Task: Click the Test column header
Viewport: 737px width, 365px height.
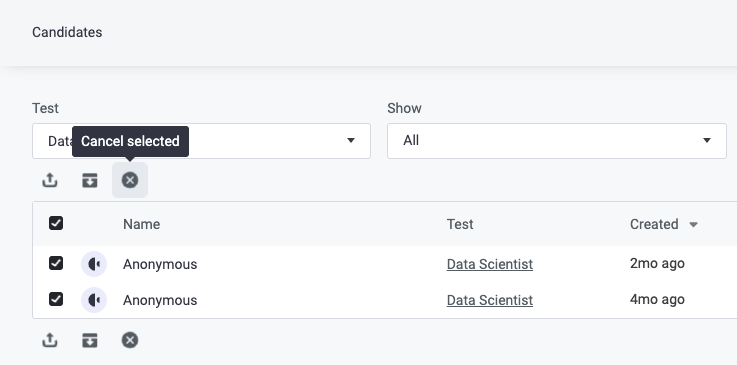Action: [460, 224]
